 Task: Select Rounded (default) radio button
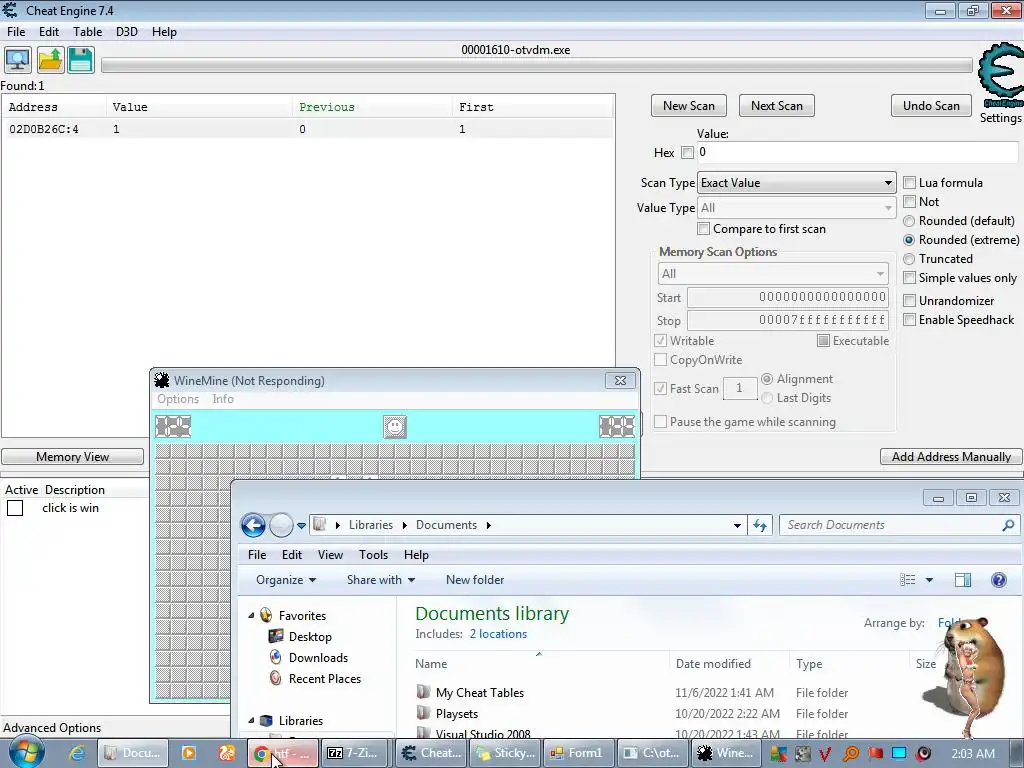pyautogui.click(x=909, y=221)
